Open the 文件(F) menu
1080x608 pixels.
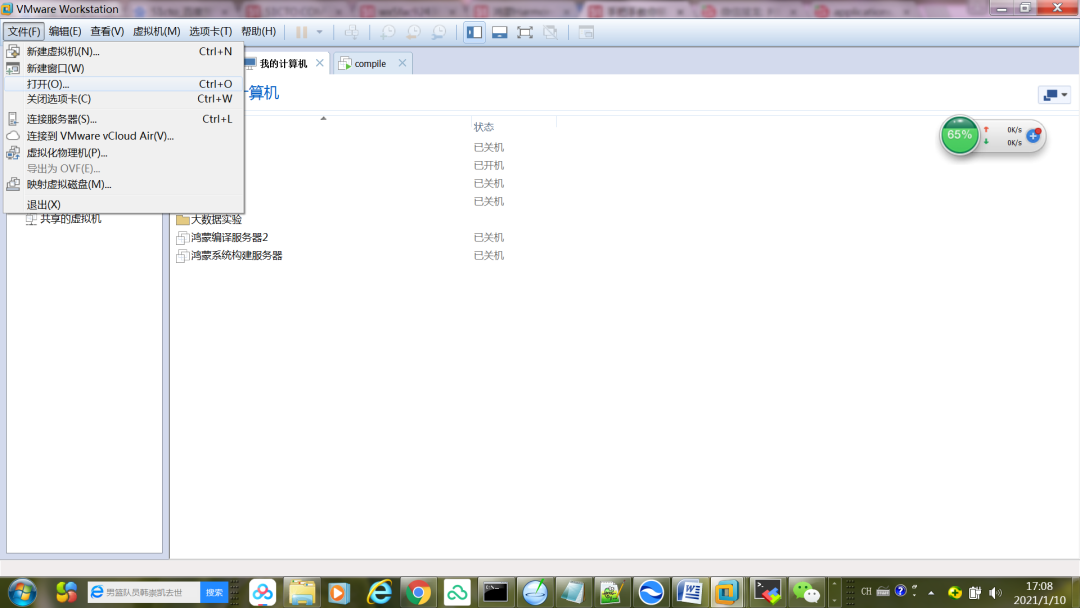click(24, 32)
